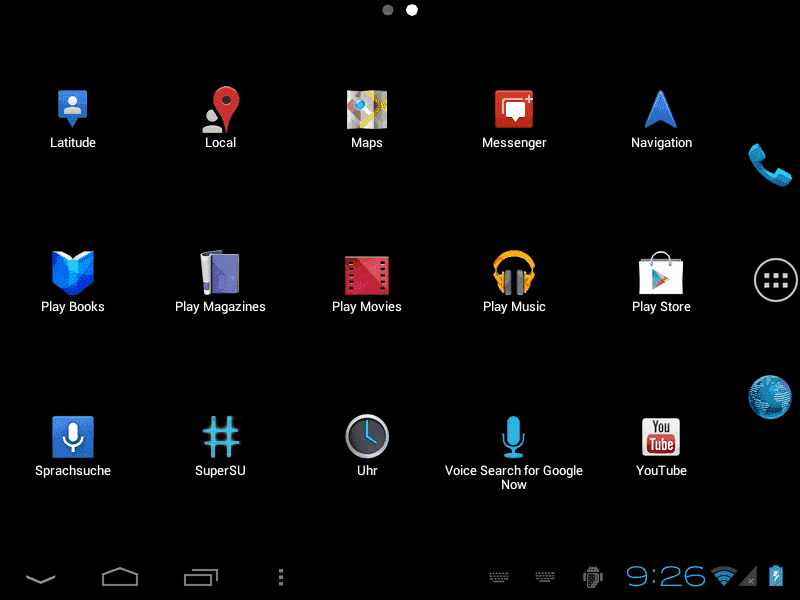Launch the browser globe icon

click(x=770, y=397)
